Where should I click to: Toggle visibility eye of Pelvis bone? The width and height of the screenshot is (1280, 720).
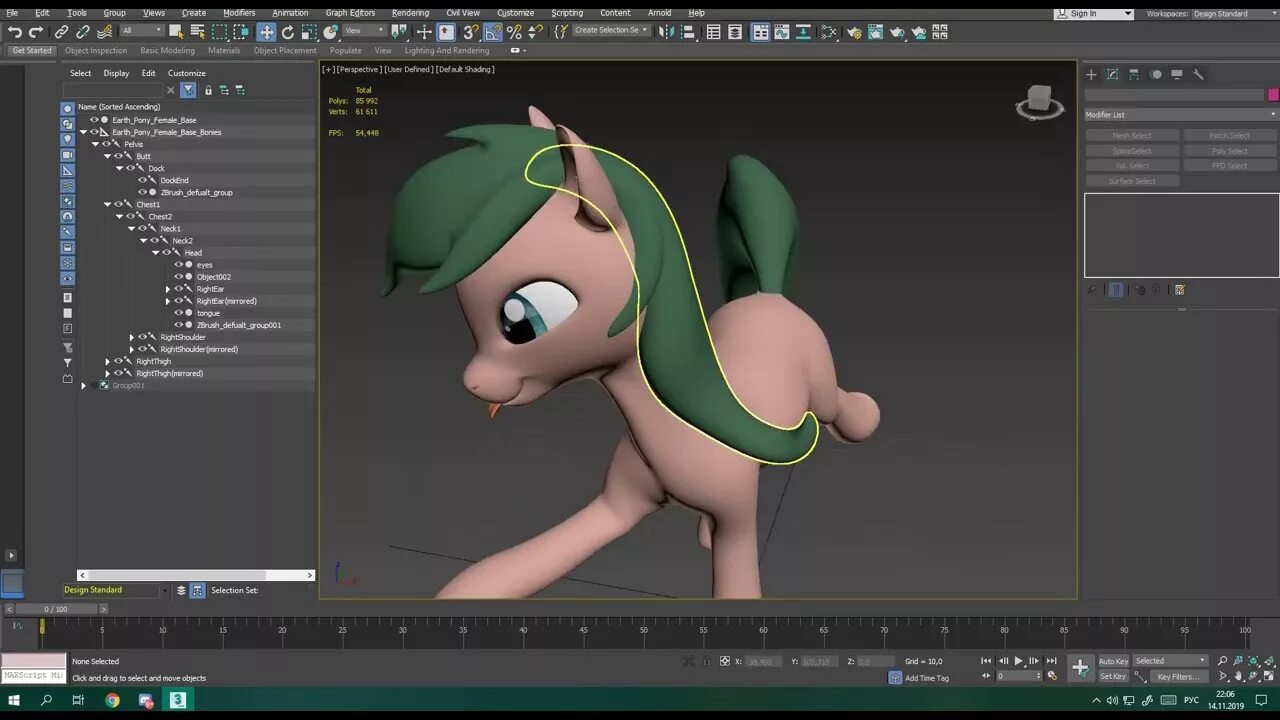106,144
